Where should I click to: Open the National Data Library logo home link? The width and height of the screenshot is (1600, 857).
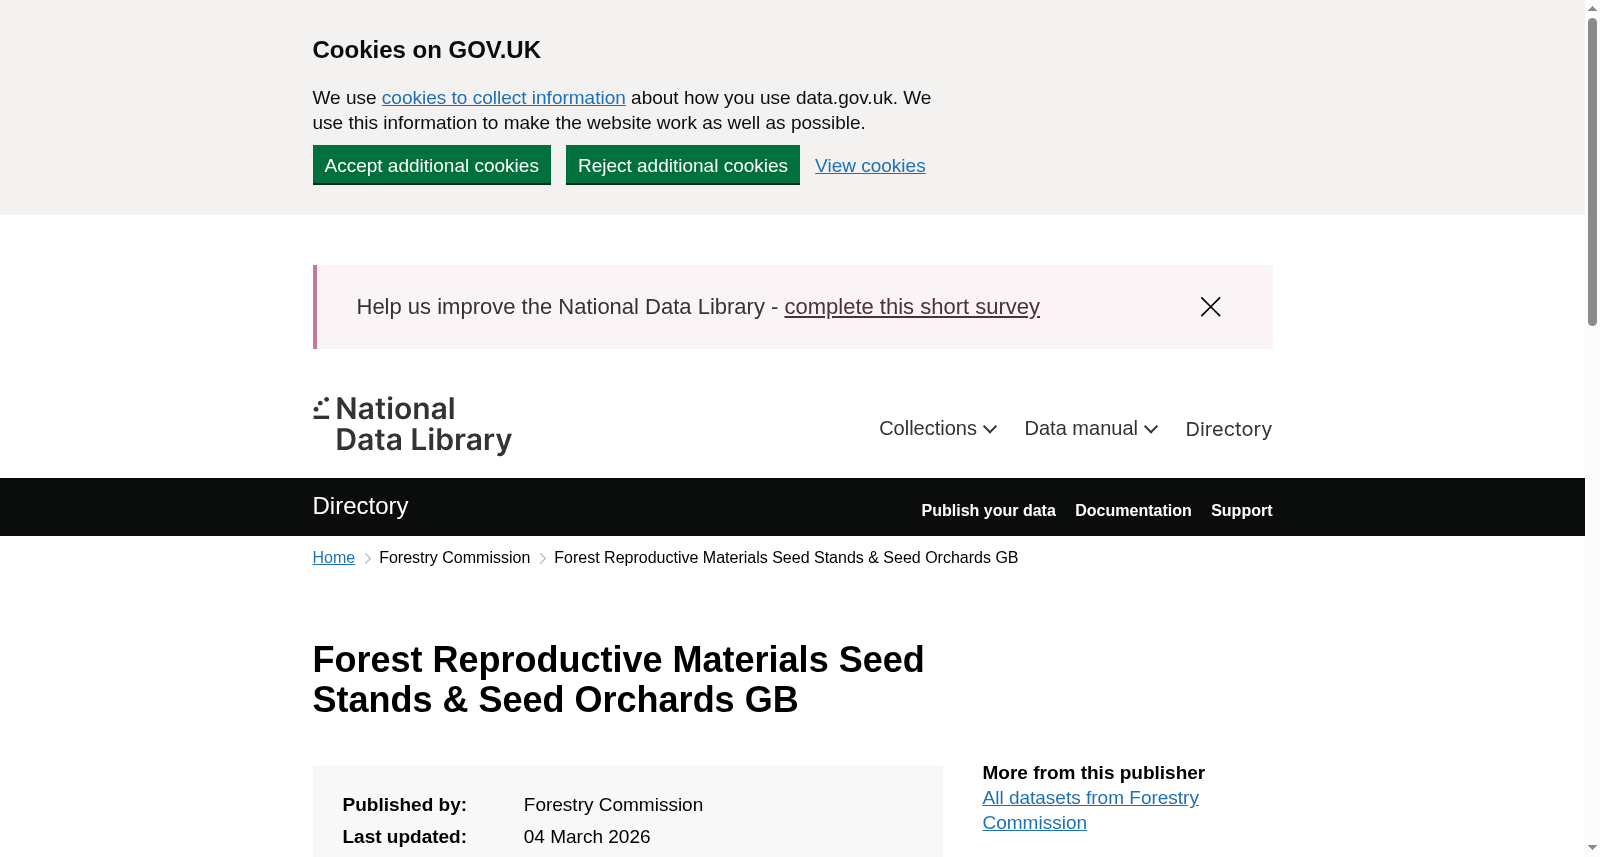(412, 425)
